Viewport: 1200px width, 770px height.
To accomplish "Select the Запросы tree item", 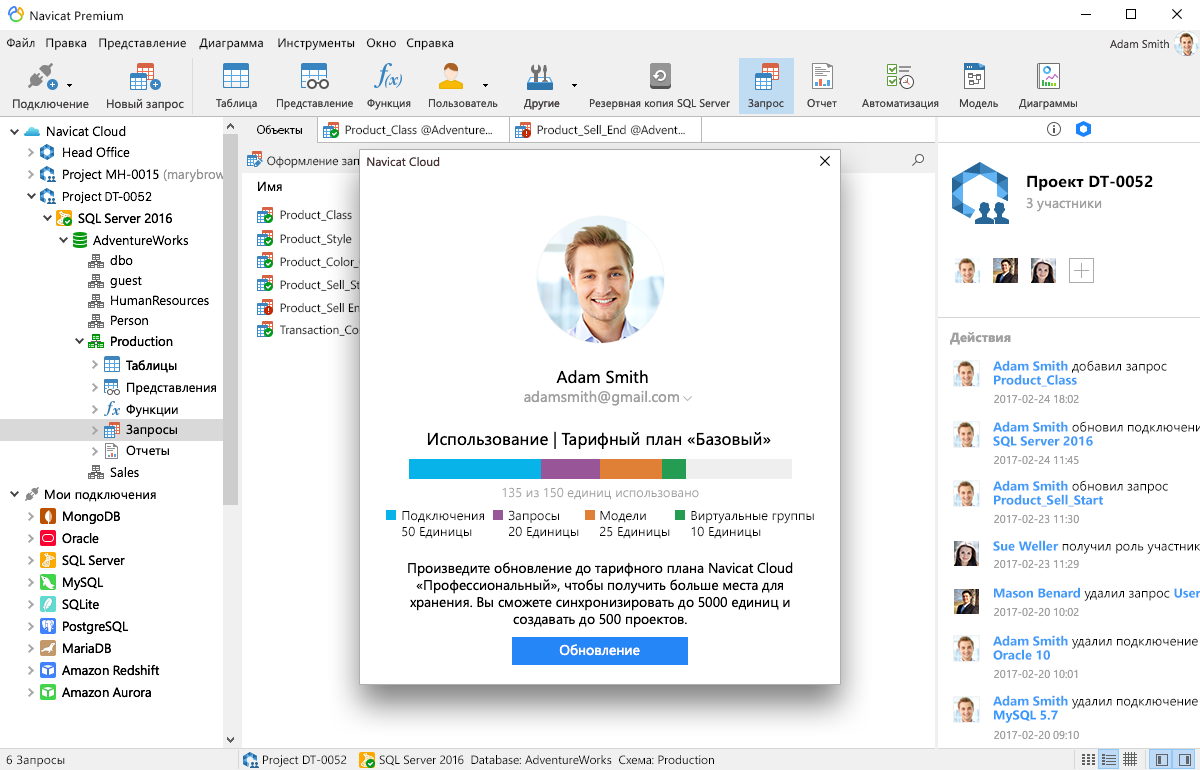I will pyautogui.click(x=111, y=430).
